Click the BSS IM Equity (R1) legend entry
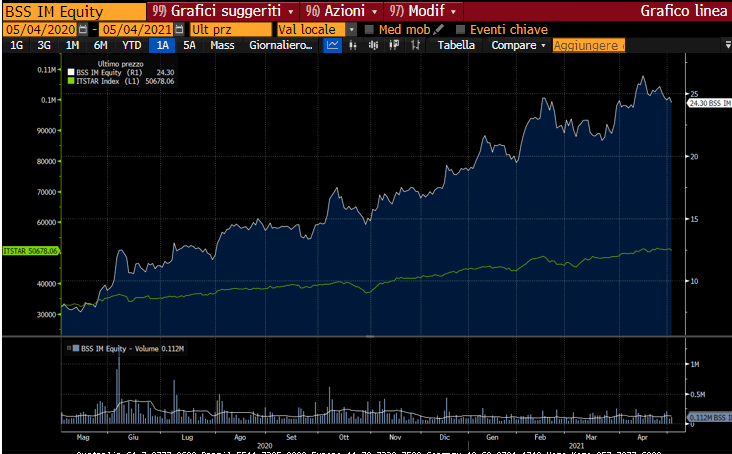 [121, 72]
